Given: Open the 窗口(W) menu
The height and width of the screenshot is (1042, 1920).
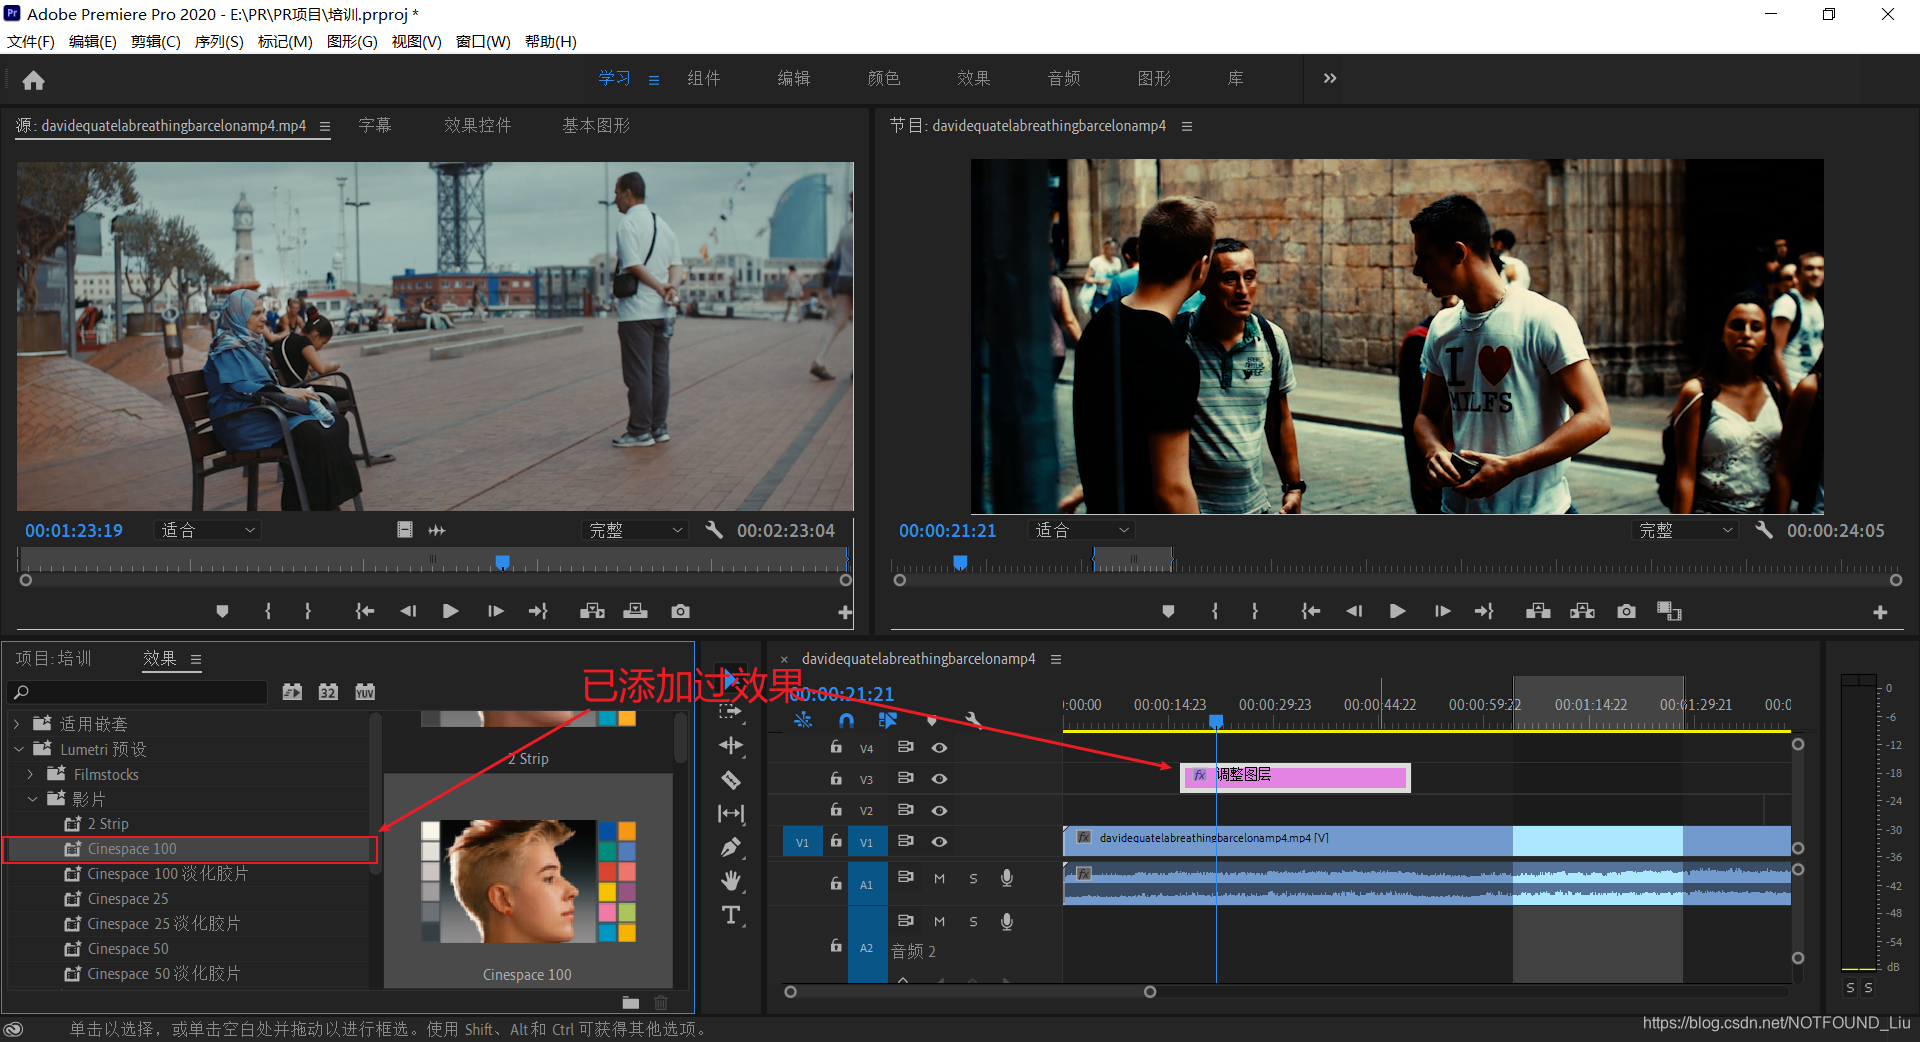Looking at the screenshot, I should coord(483,42).
